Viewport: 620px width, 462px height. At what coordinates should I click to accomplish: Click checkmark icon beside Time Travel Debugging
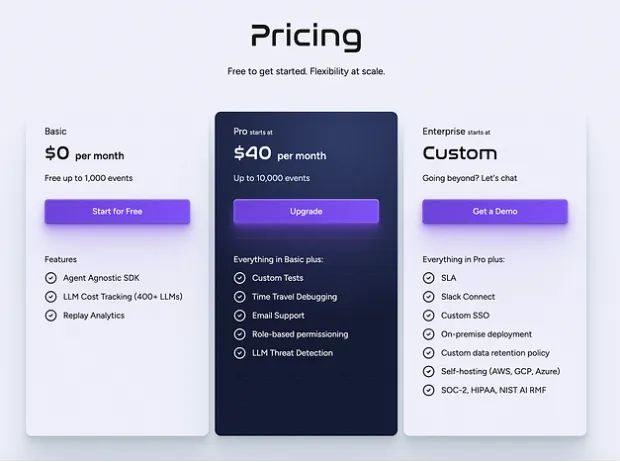coord(239,297)
